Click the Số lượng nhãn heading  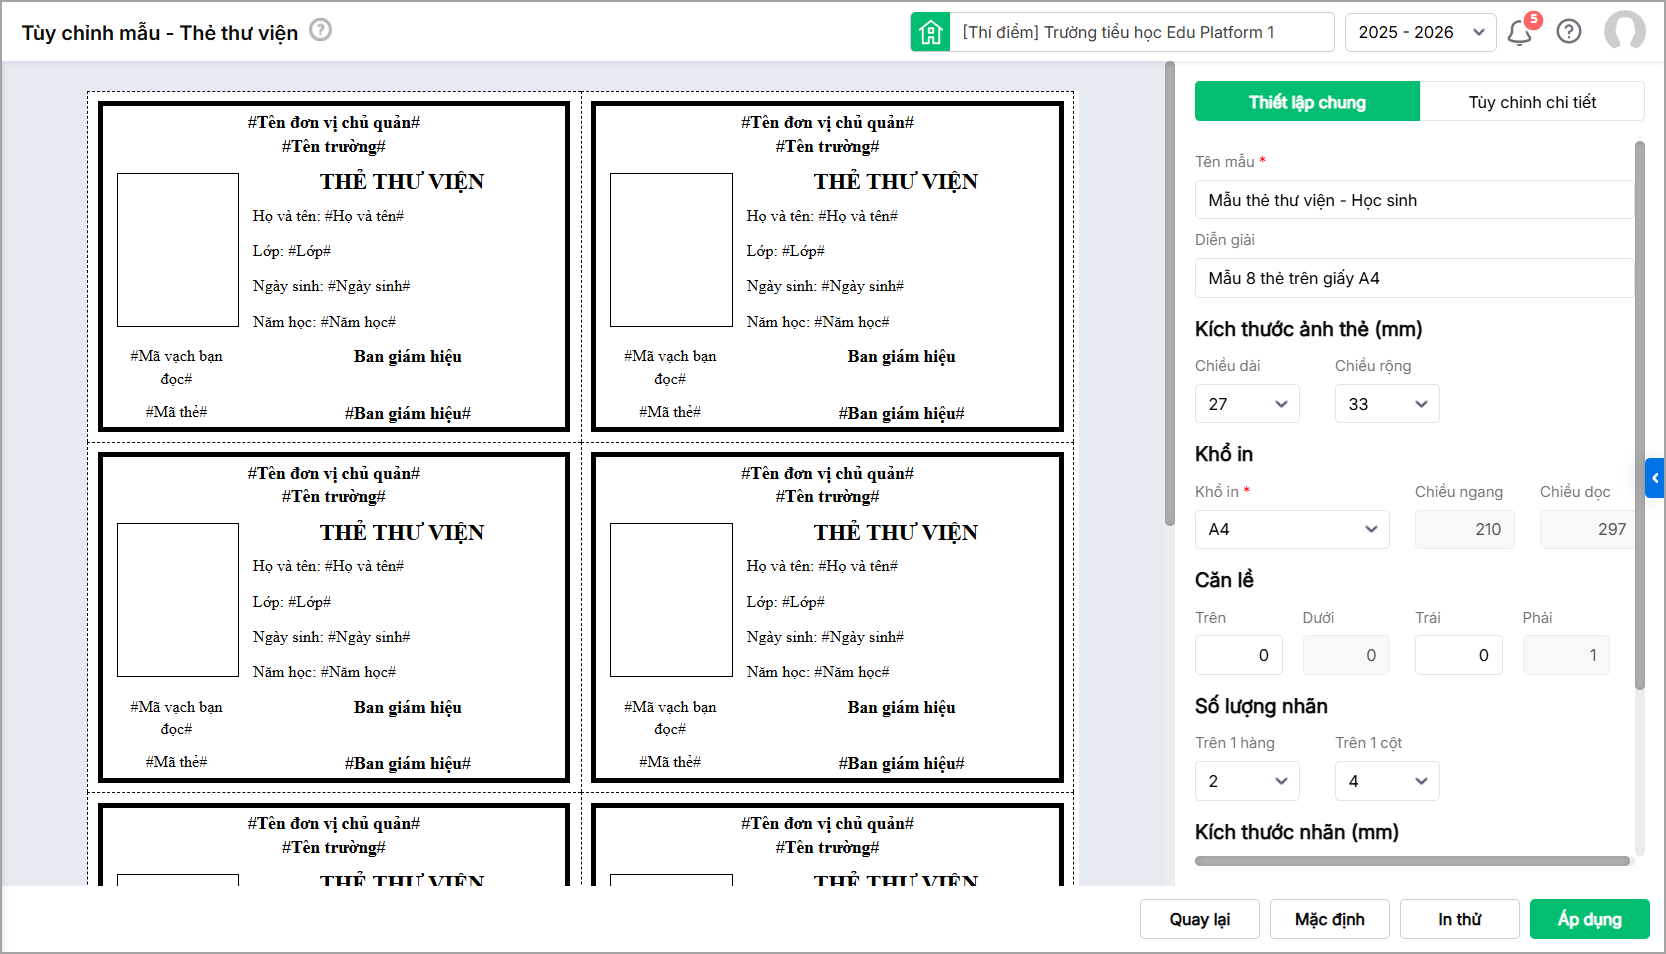tap(1261, 706)
